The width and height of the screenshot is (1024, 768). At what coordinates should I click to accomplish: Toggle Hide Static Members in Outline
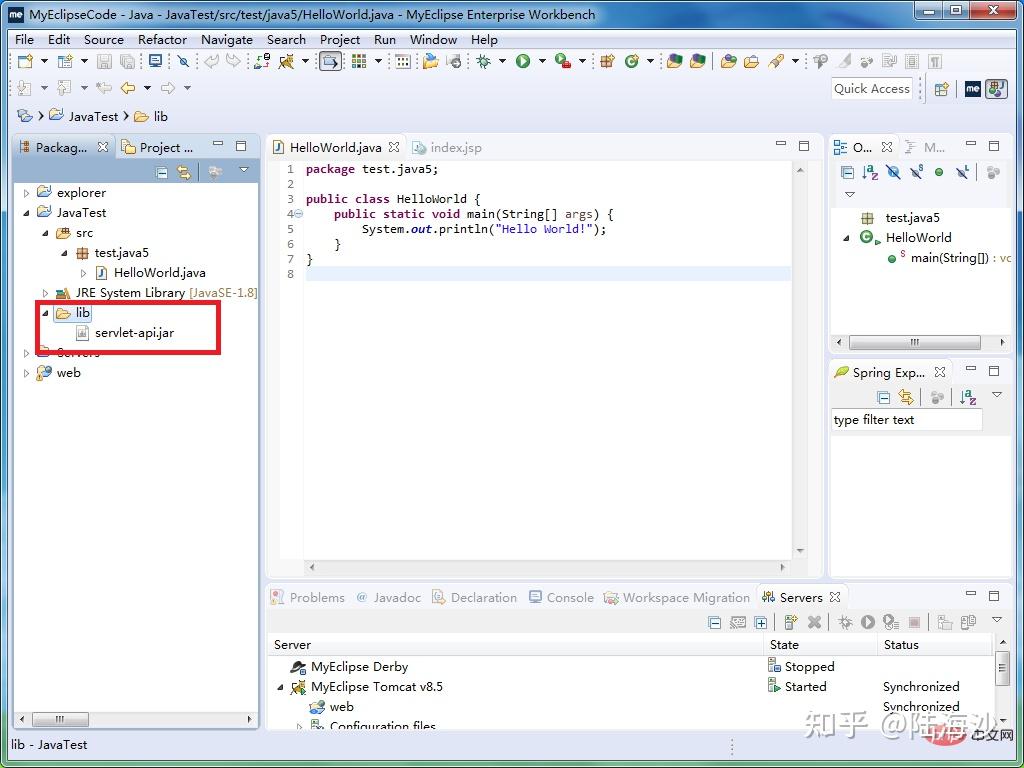point(916,172)
